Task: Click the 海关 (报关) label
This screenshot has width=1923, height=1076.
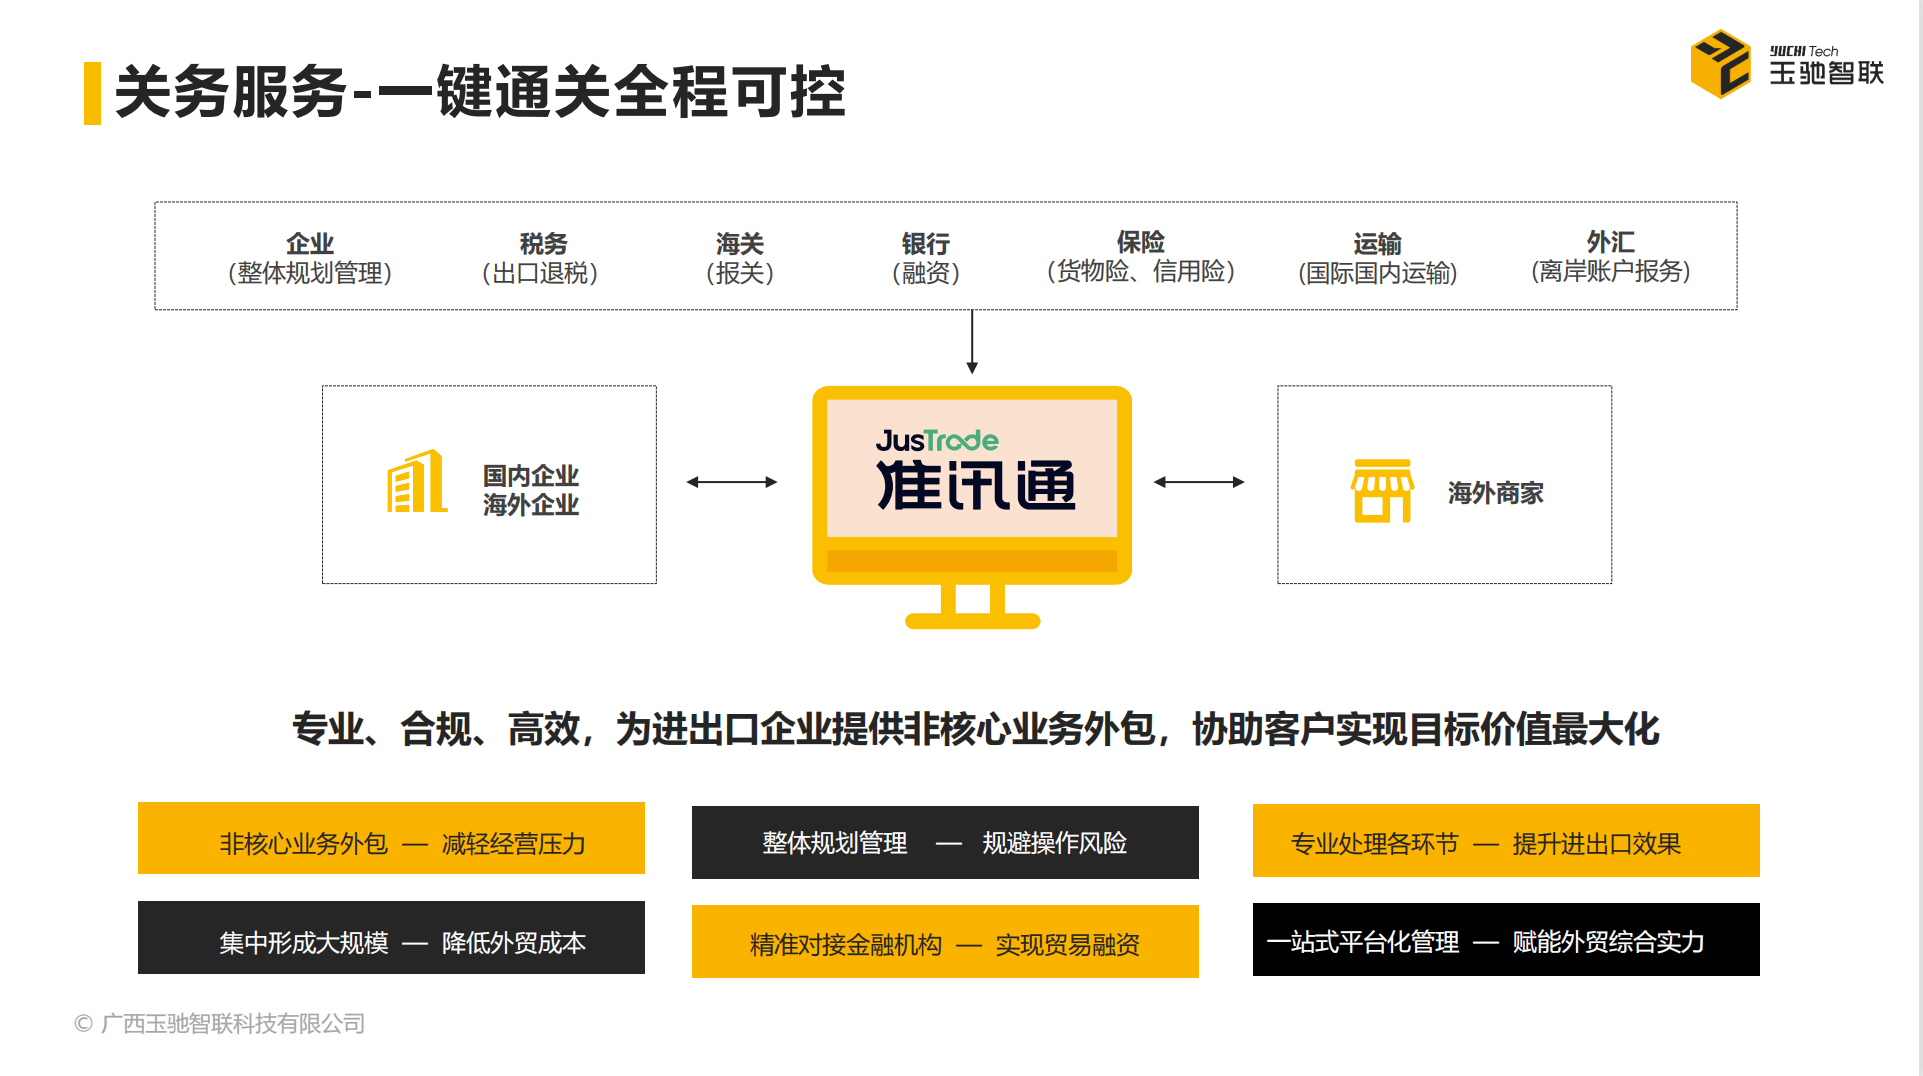Action: 740,258
